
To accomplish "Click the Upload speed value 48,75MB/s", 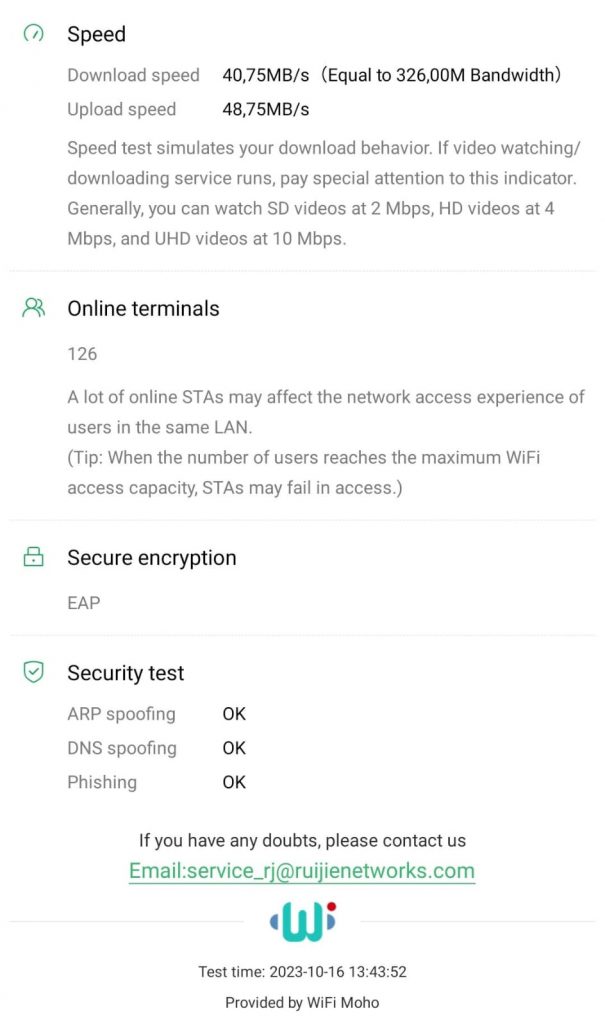I will [x=265, y=109].
